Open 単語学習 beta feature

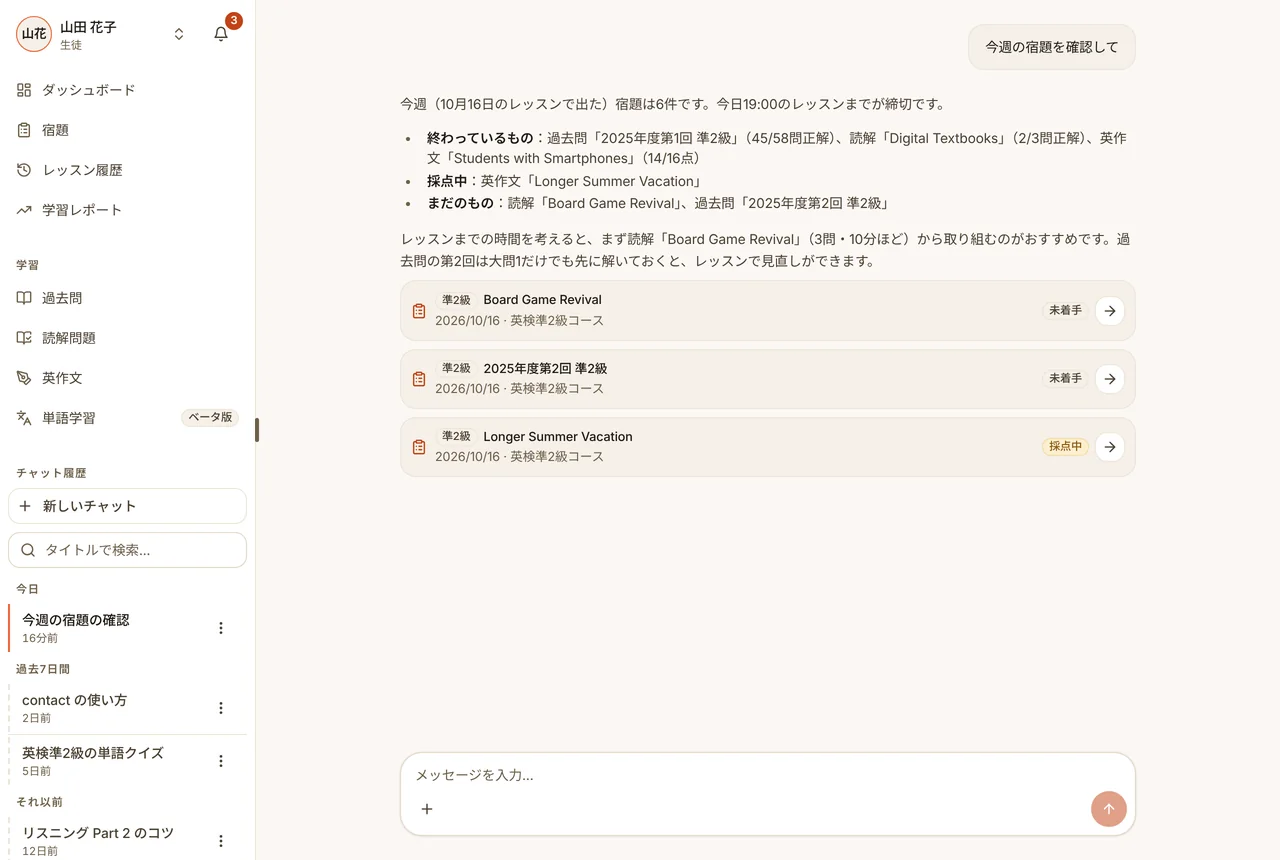pyautogui.click(x=127, y=418)
